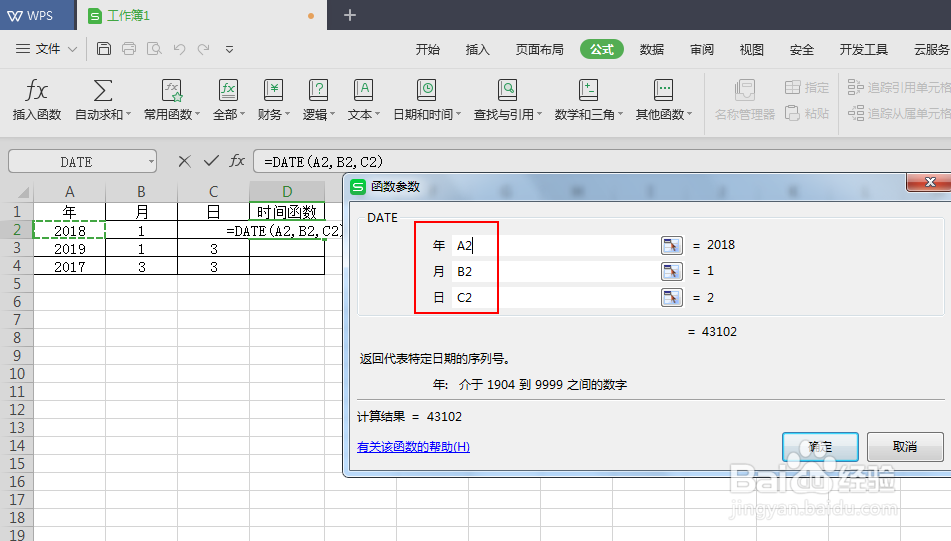Viewport: 951px width, 541px height.
Task: Select header cell 时间函数 in D1
Action: pos(287,212)
